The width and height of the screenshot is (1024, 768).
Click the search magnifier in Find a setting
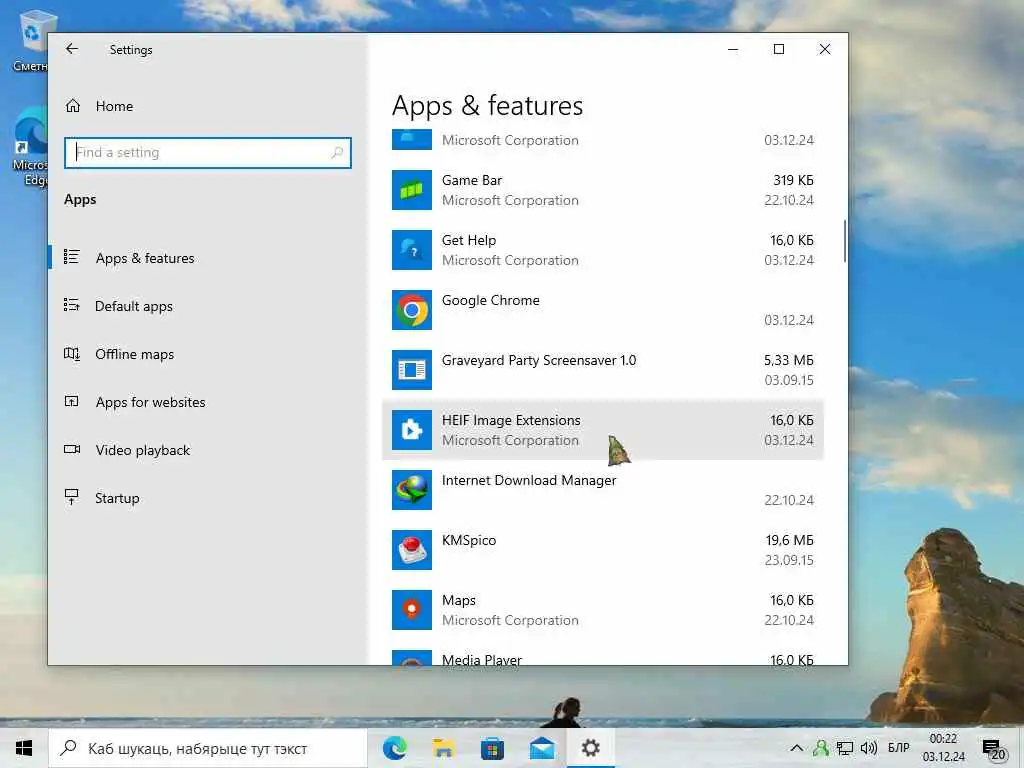click(337, 152)
